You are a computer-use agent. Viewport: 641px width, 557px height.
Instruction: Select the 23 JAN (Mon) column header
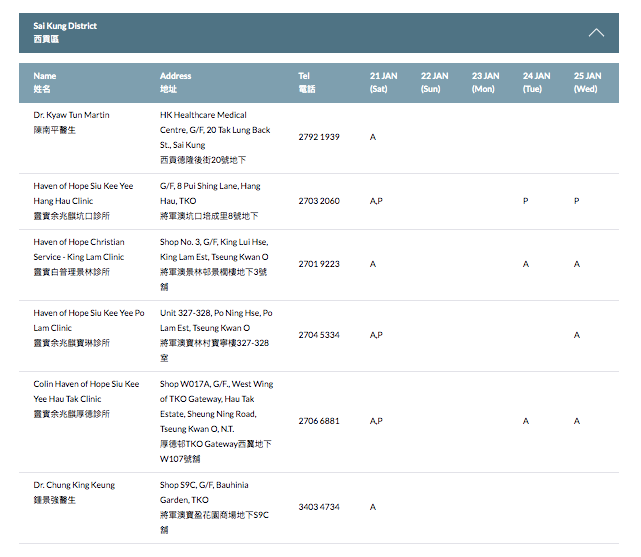(x=485, y=82)
